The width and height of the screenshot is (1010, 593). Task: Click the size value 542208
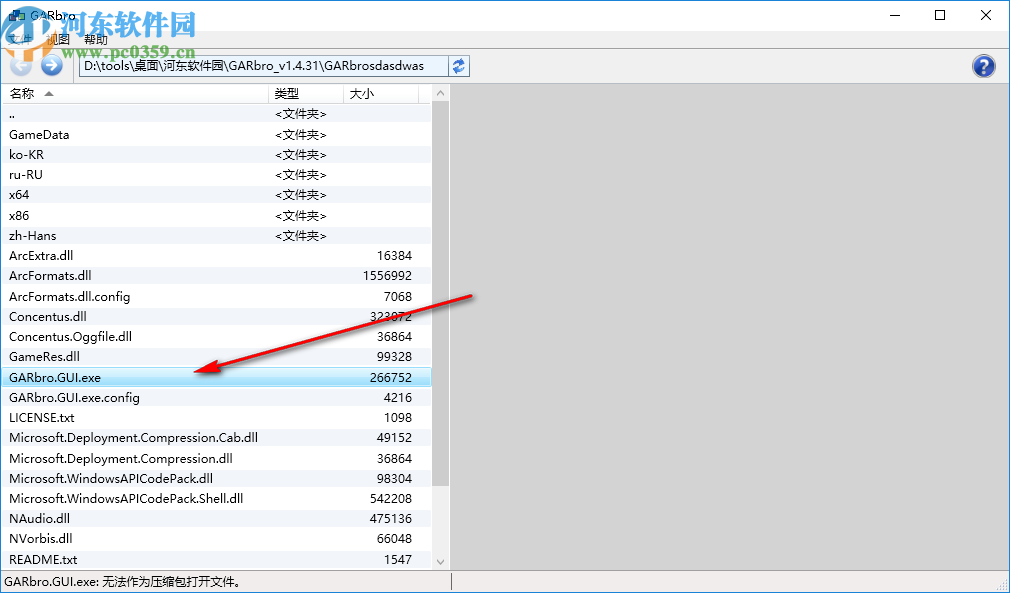coord(390,498)
